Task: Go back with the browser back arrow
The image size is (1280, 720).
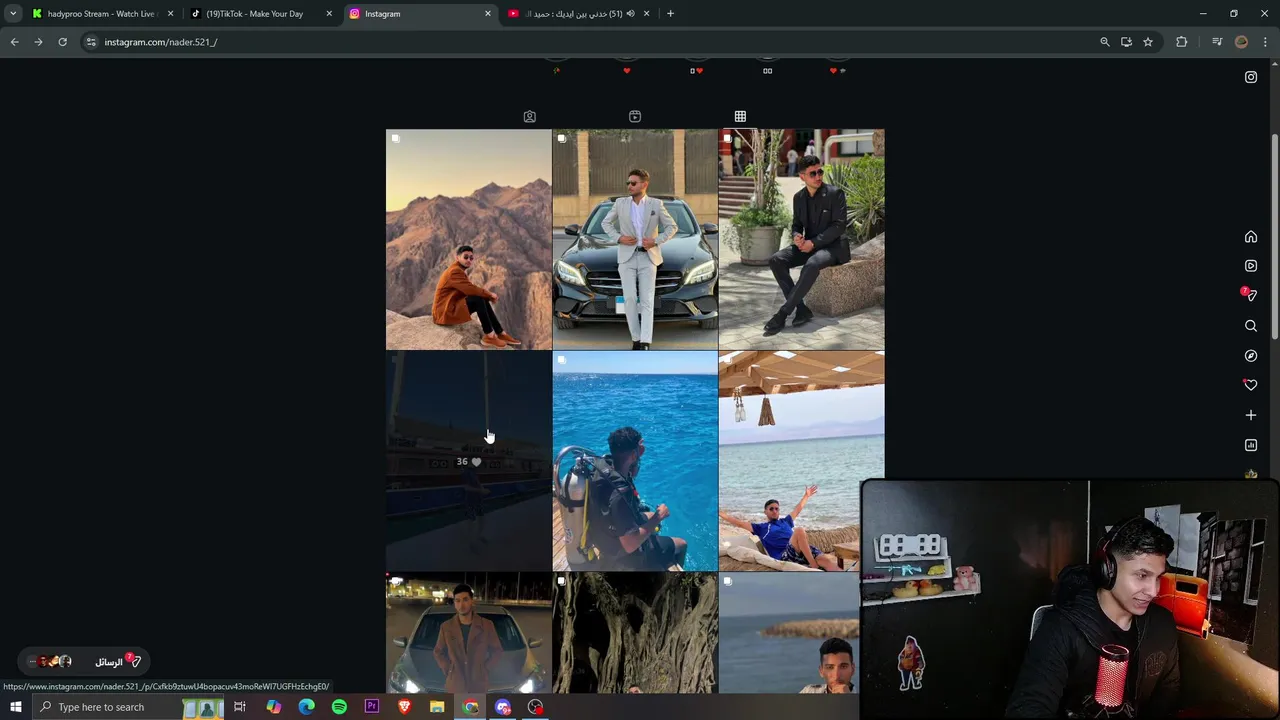Action: click(x=14, y=42)
